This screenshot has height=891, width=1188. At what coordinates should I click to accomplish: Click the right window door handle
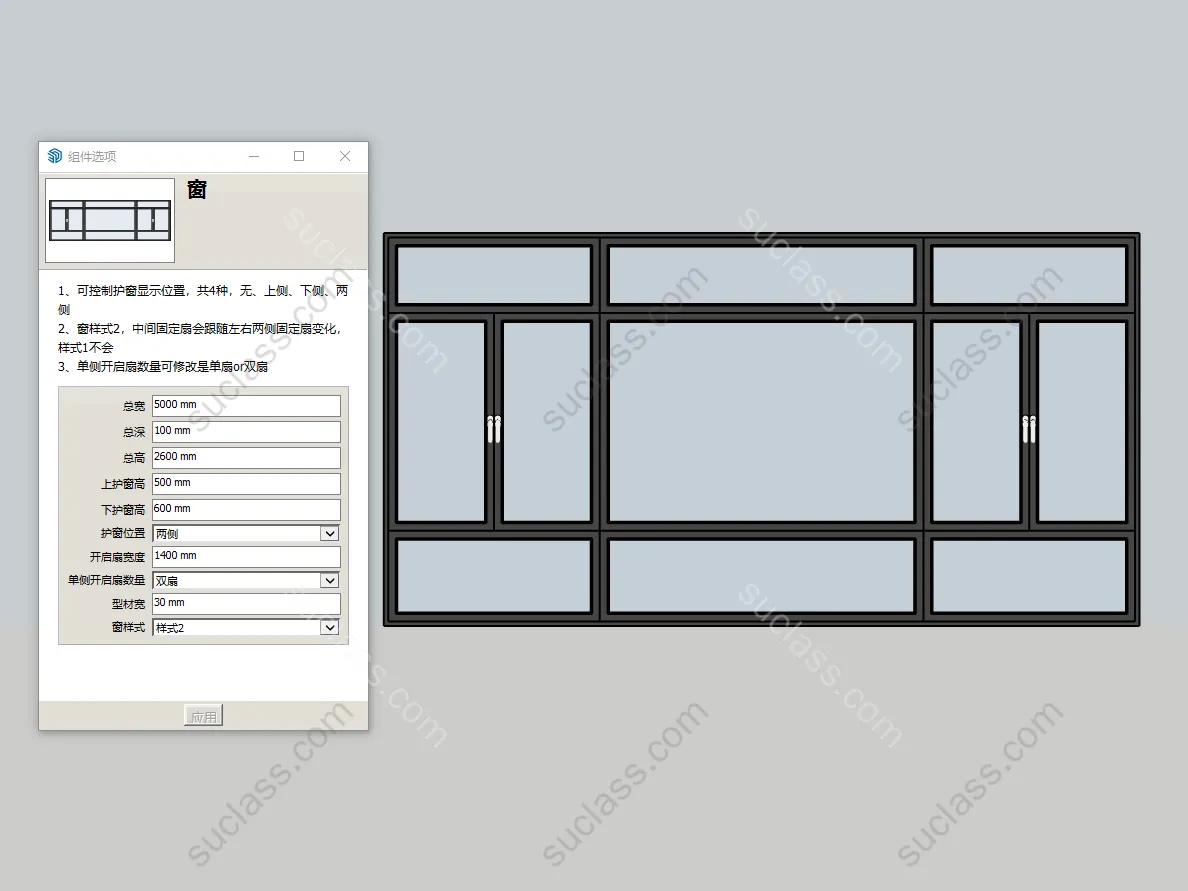pyautogui.click(x=1028, y=428)
